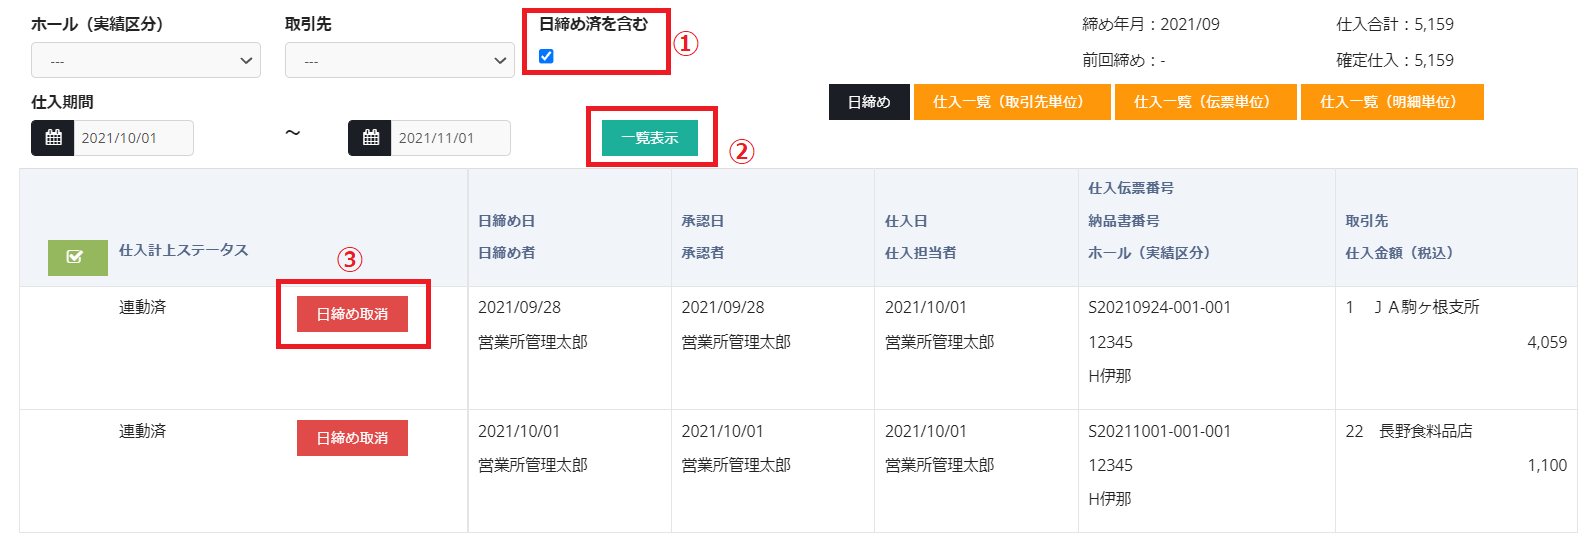Click the start date calendar icon
This screenshot has height=548, width=1592.
53,138
